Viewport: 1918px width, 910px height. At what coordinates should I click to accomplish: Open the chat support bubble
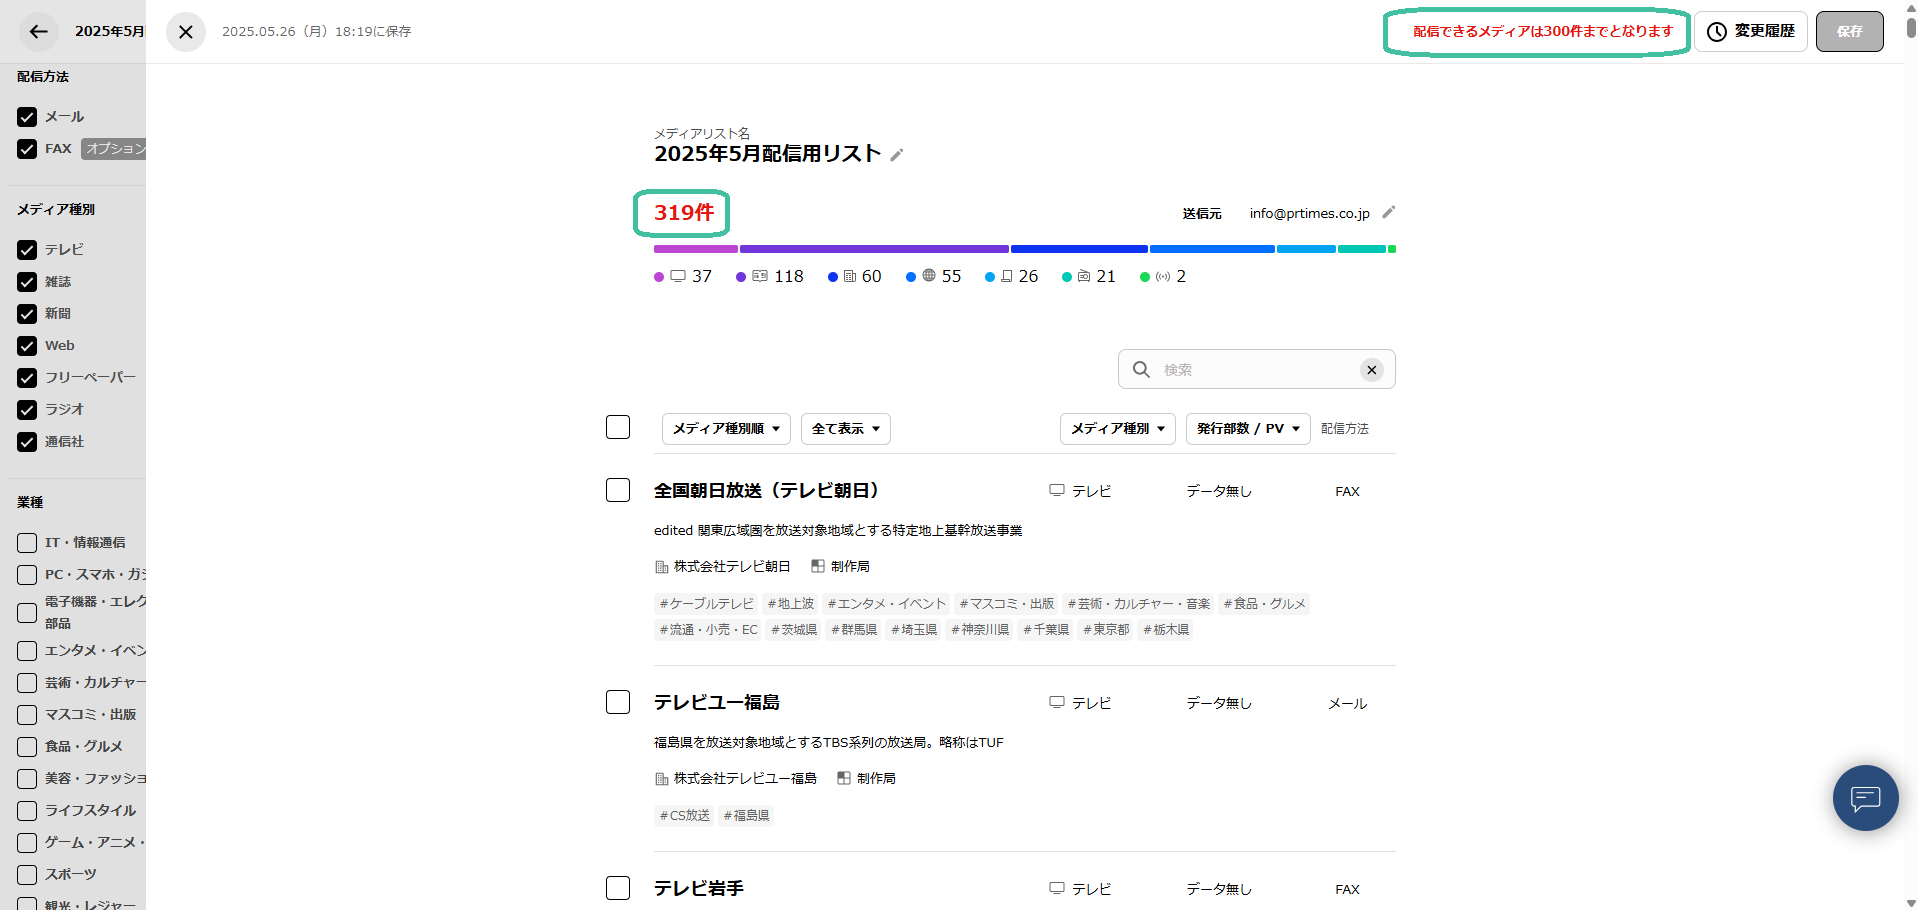(1864, 797)
